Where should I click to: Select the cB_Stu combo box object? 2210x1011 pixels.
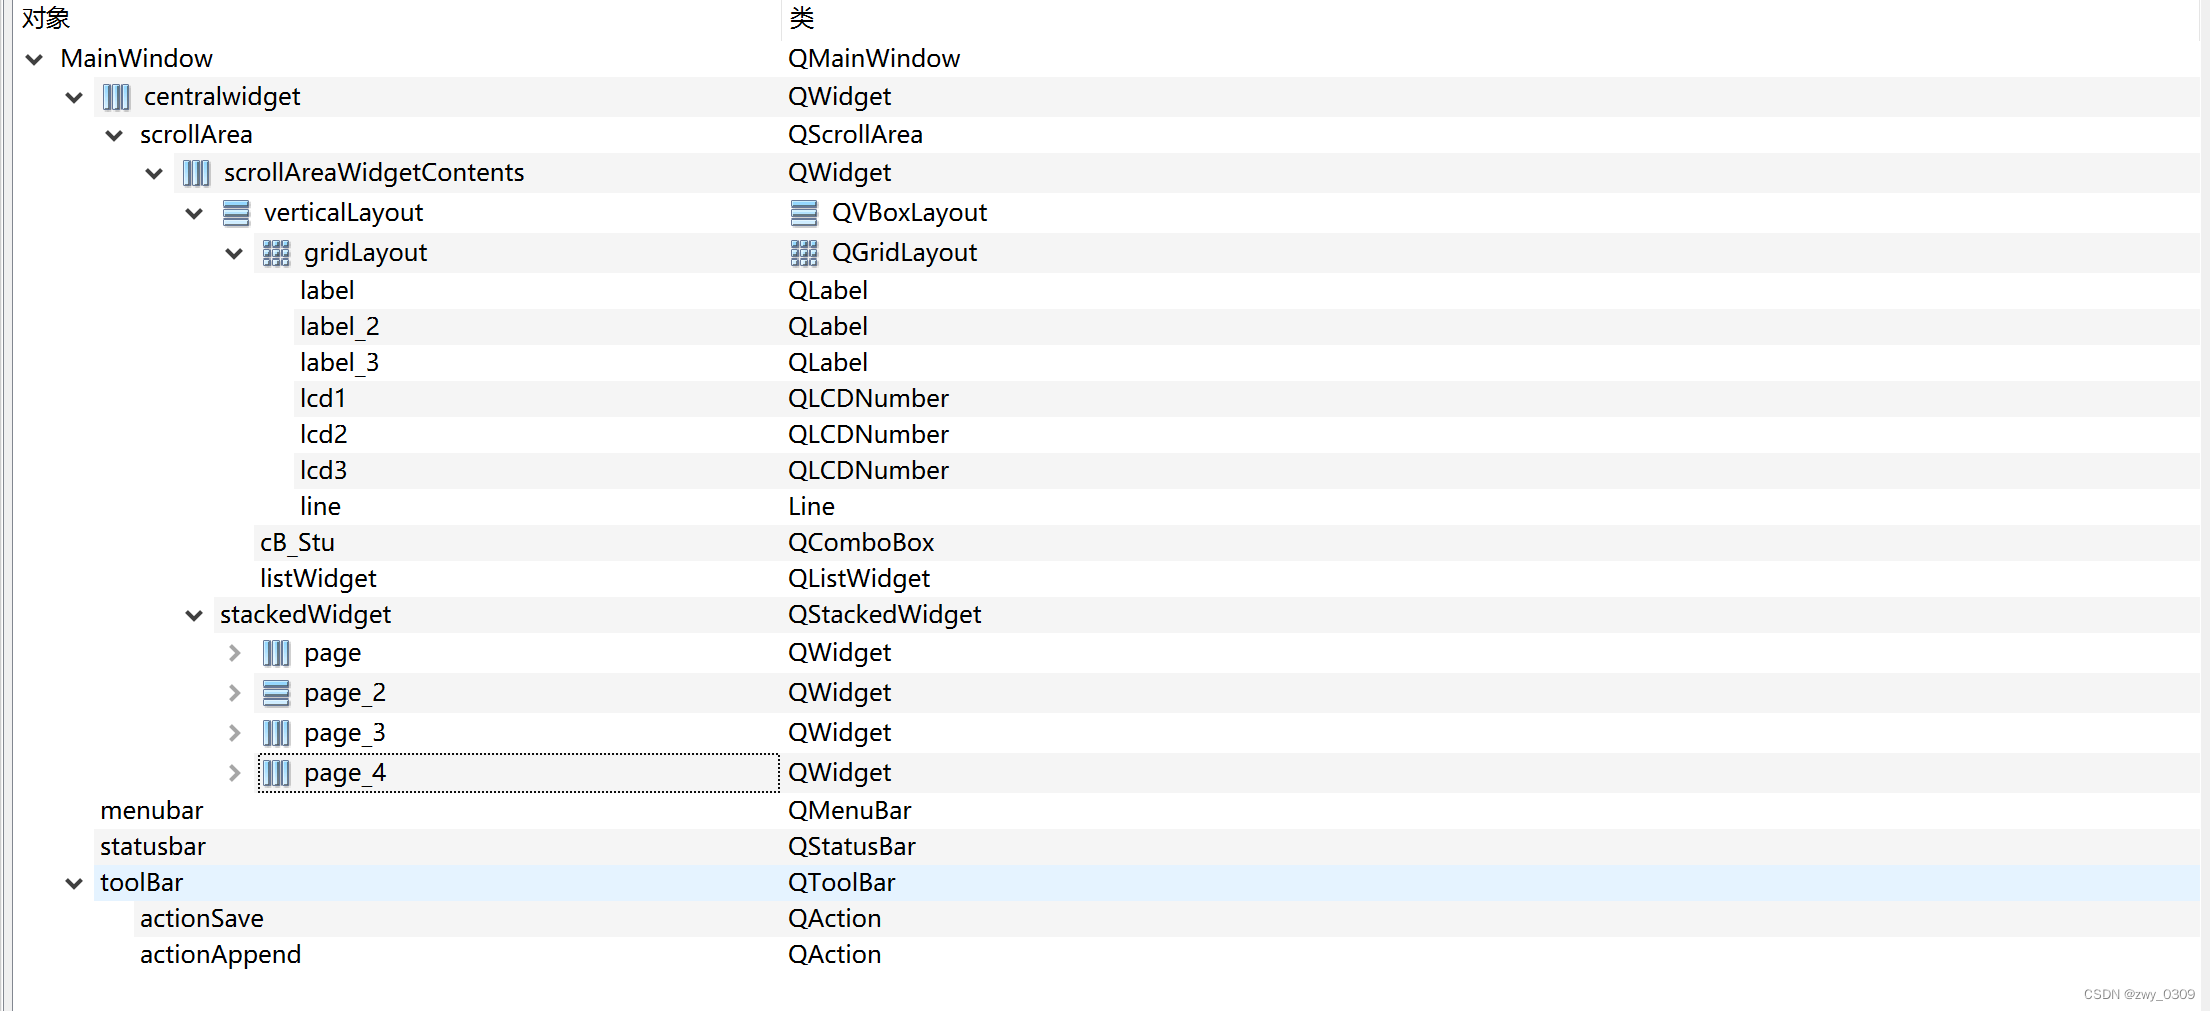297,543
